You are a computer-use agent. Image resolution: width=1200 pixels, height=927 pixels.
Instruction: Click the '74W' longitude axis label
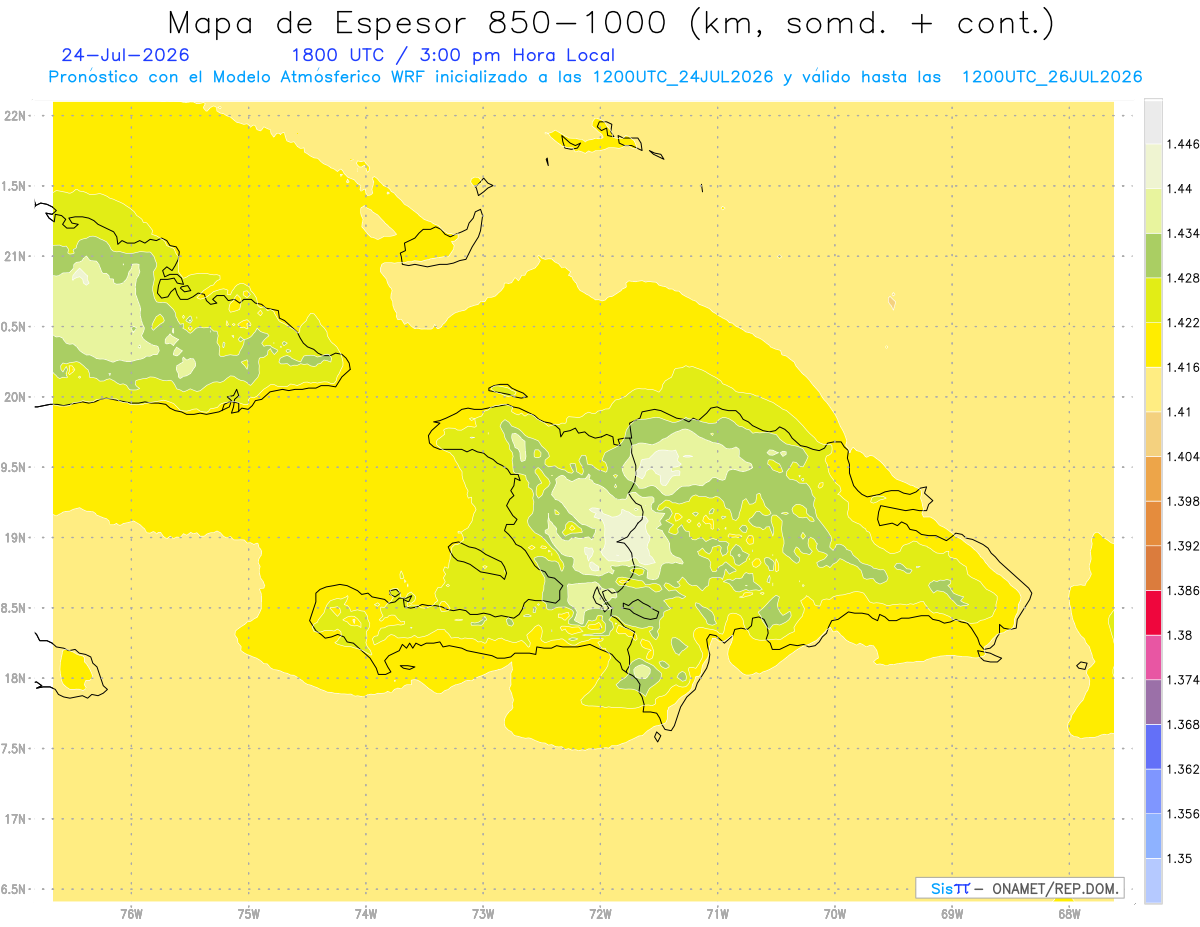tap(365, 914)
